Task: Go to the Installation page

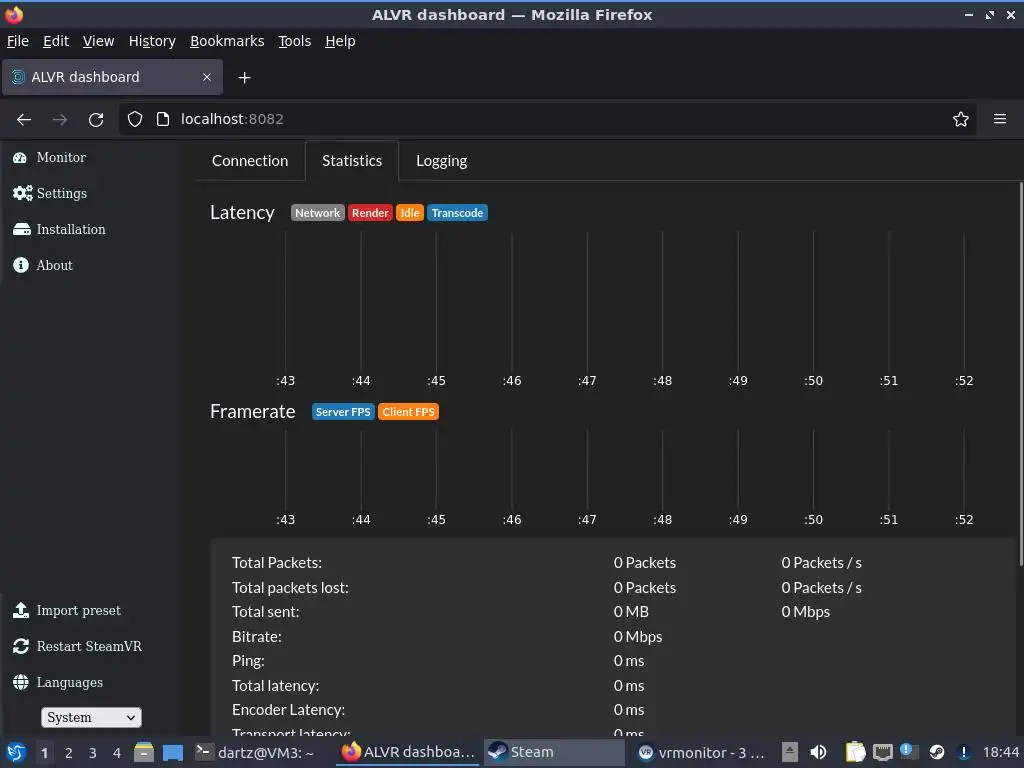Action: (x=59, y=229)
